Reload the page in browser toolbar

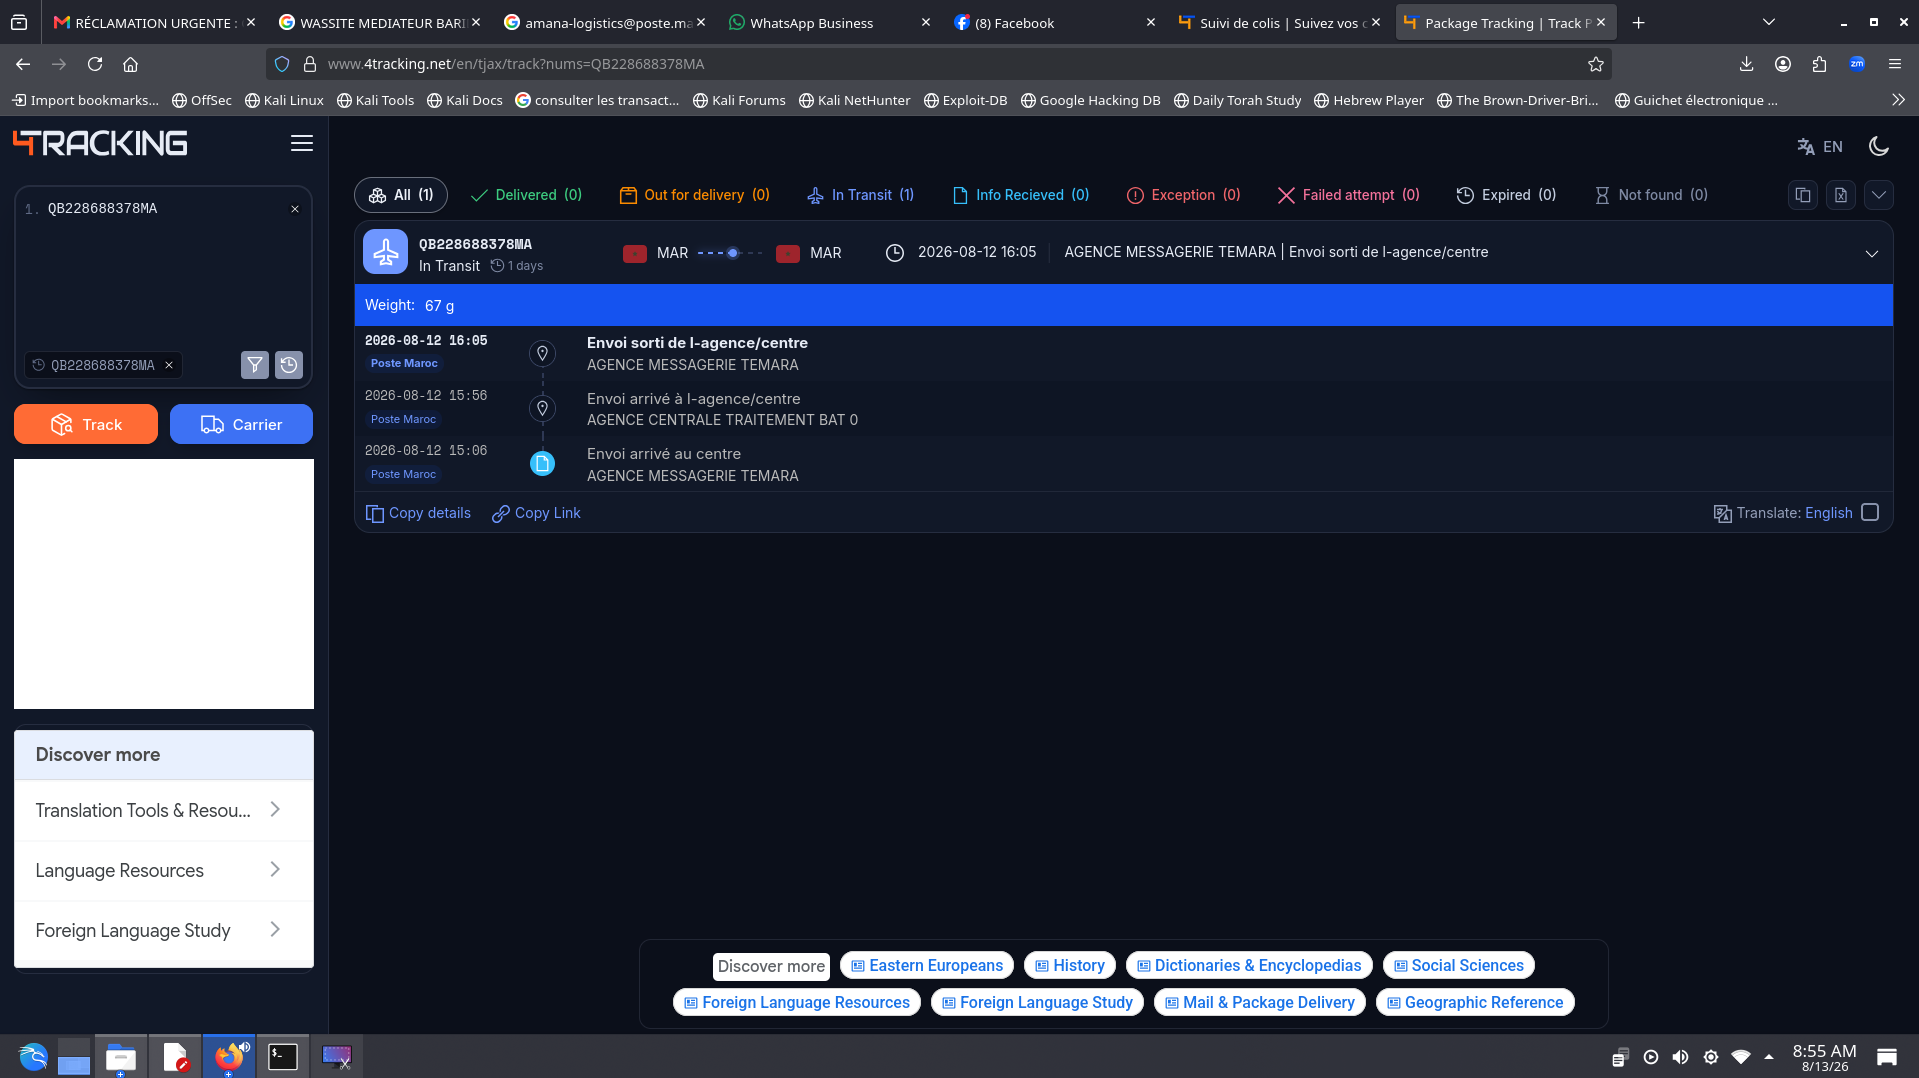click(x=95, y=64)
